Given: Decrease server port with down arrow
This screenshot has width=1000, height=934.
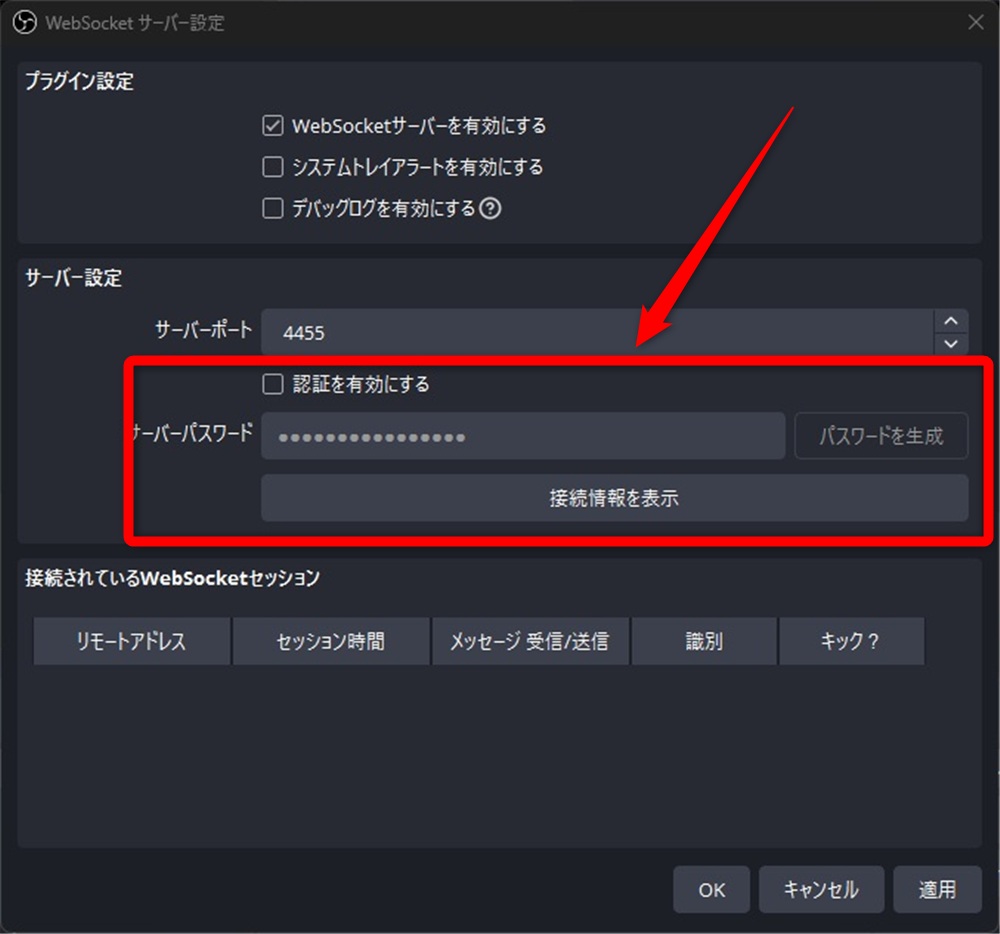Looking at the screenshot, I should 951,344.
